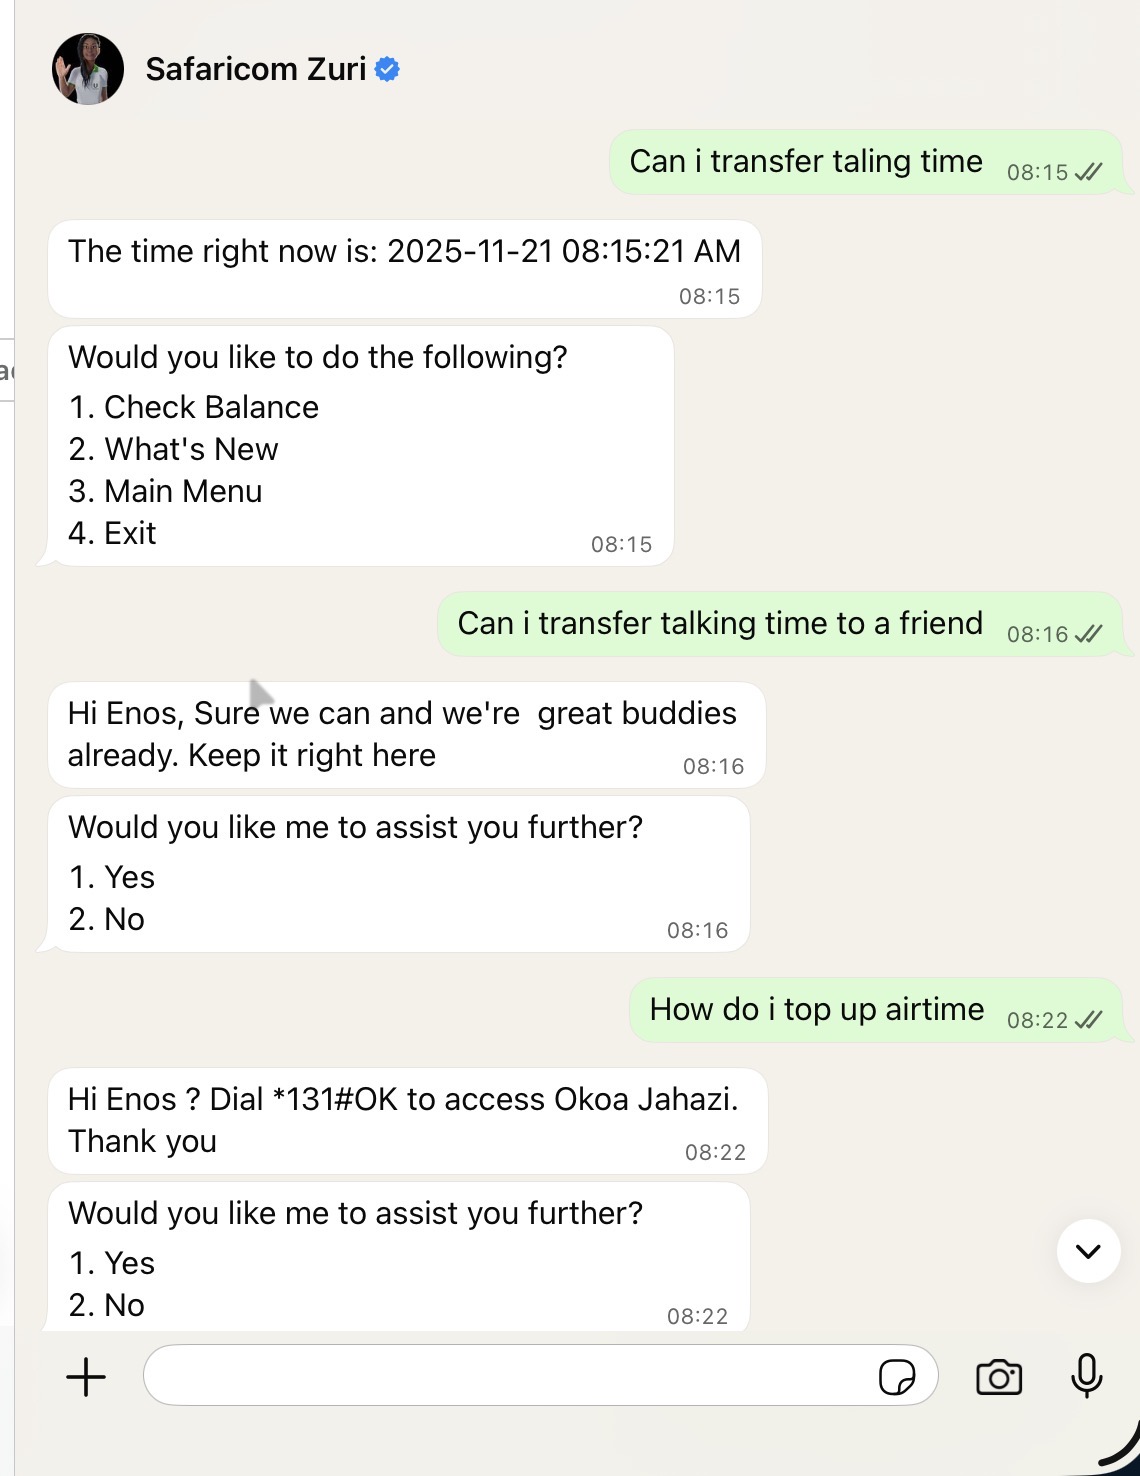The width and height of the screenshot is (1140, 1476).
Task: Click the plus attachment icon
Action: [86, 1377]
